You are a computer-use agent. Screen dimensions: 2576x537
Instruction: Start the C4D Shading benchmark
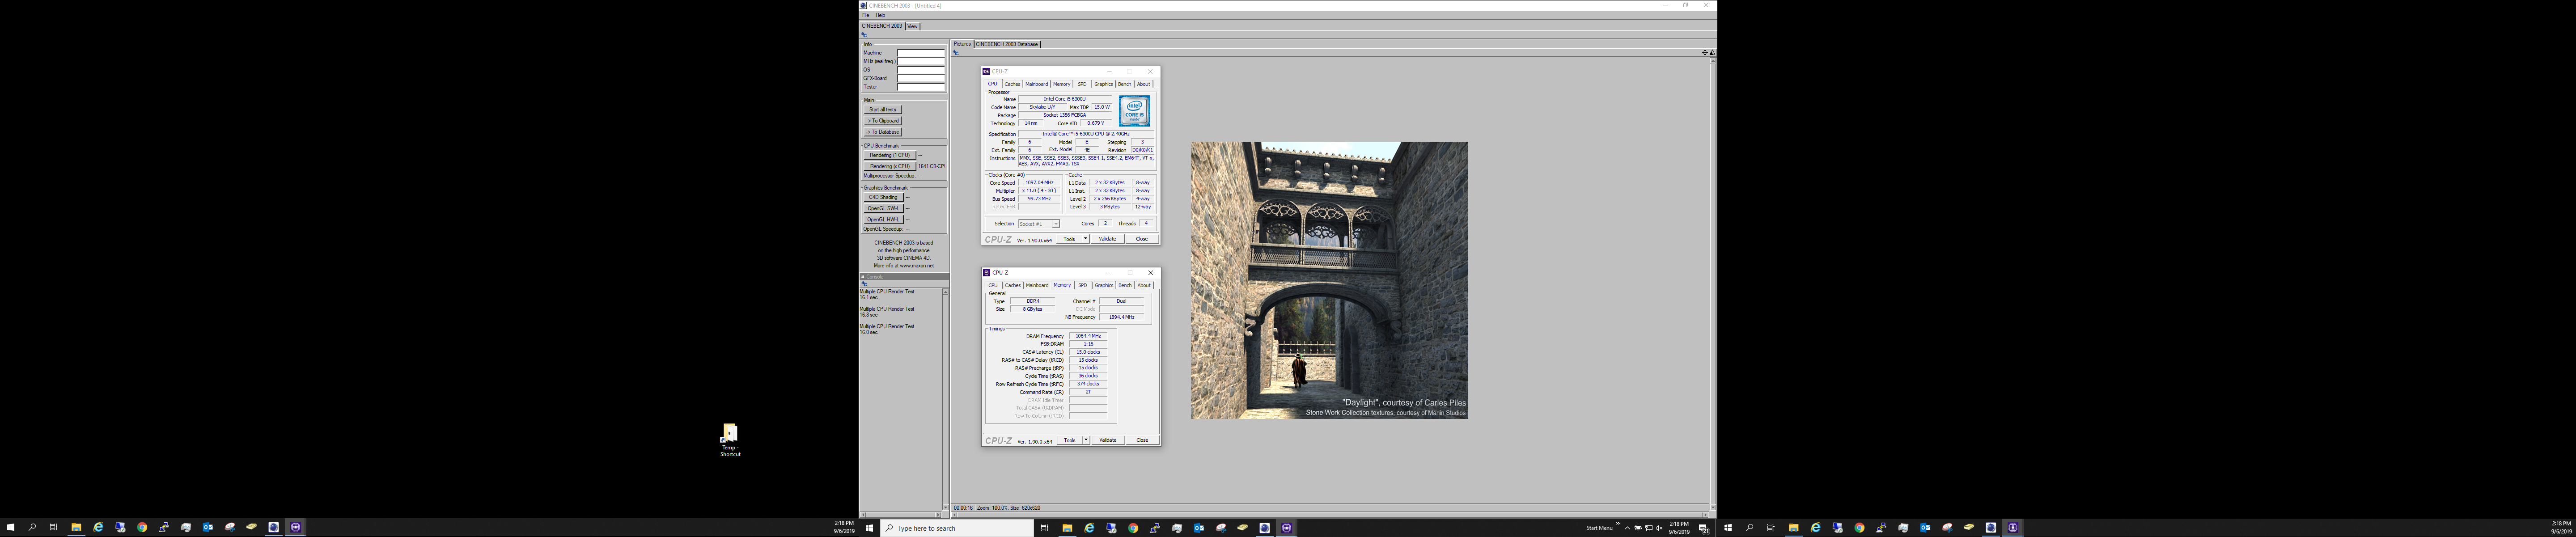pyautogui.click(x=884, y=197)
